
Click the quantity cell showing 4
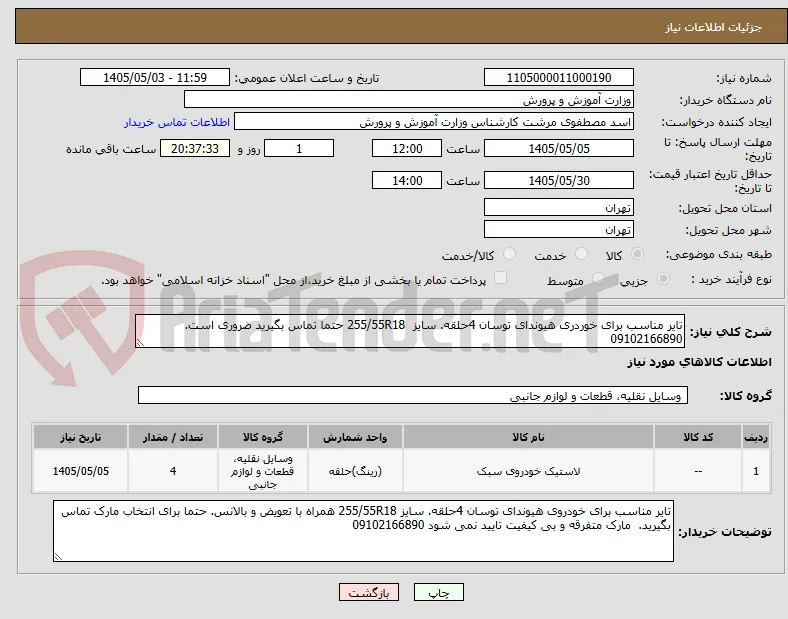(173, 471)
